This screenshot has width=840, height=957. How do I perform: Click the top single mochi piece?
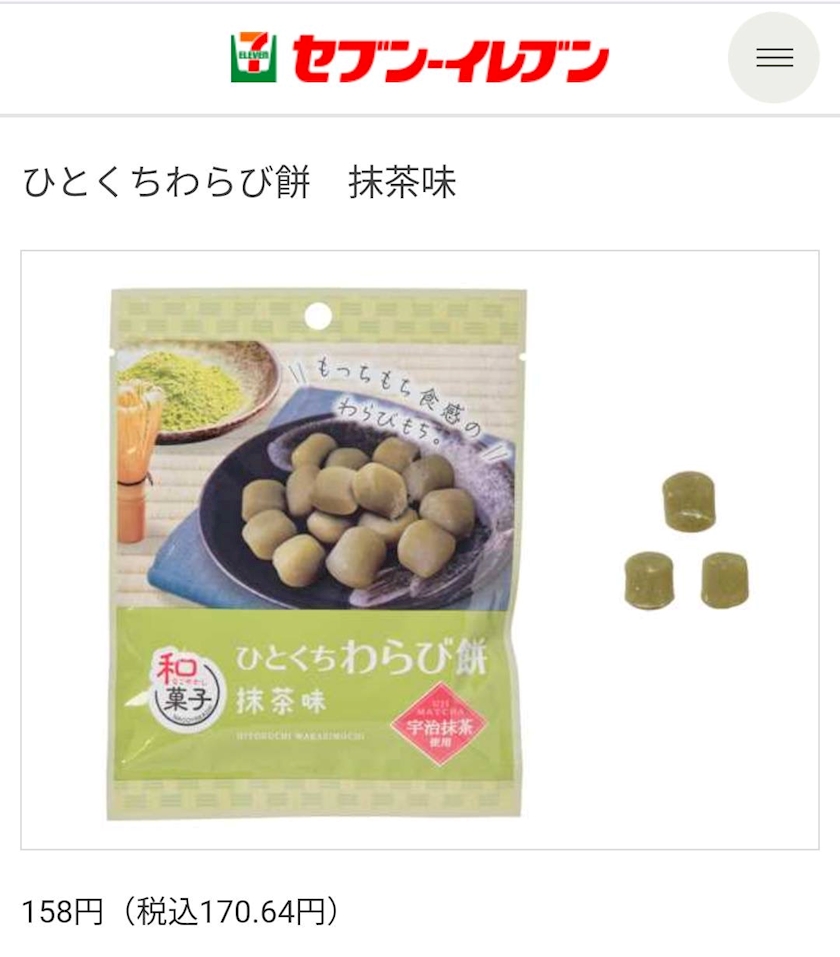689,500
